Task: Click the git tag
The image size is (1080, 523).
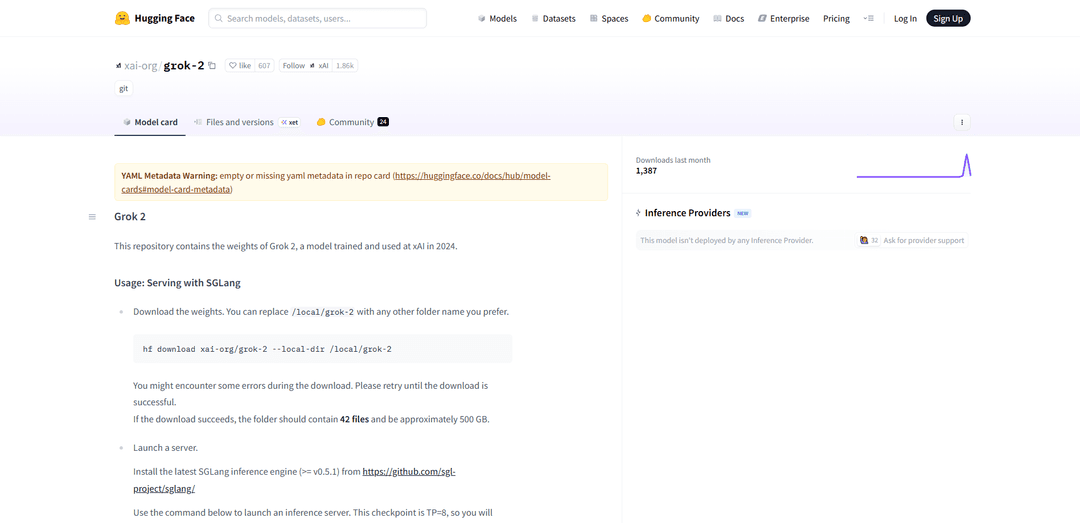Action: (x=123, y=88)
